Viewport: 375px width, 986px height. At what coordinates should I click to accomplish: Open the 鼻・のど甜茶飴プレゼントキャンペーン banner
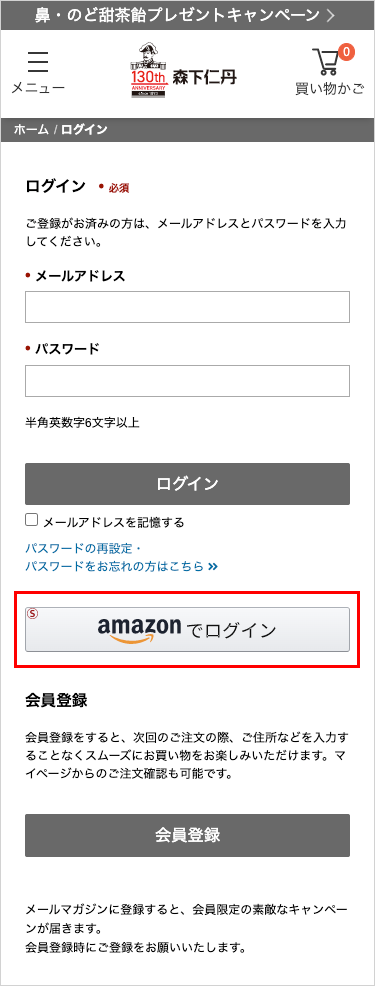click(x=188, y=16)
